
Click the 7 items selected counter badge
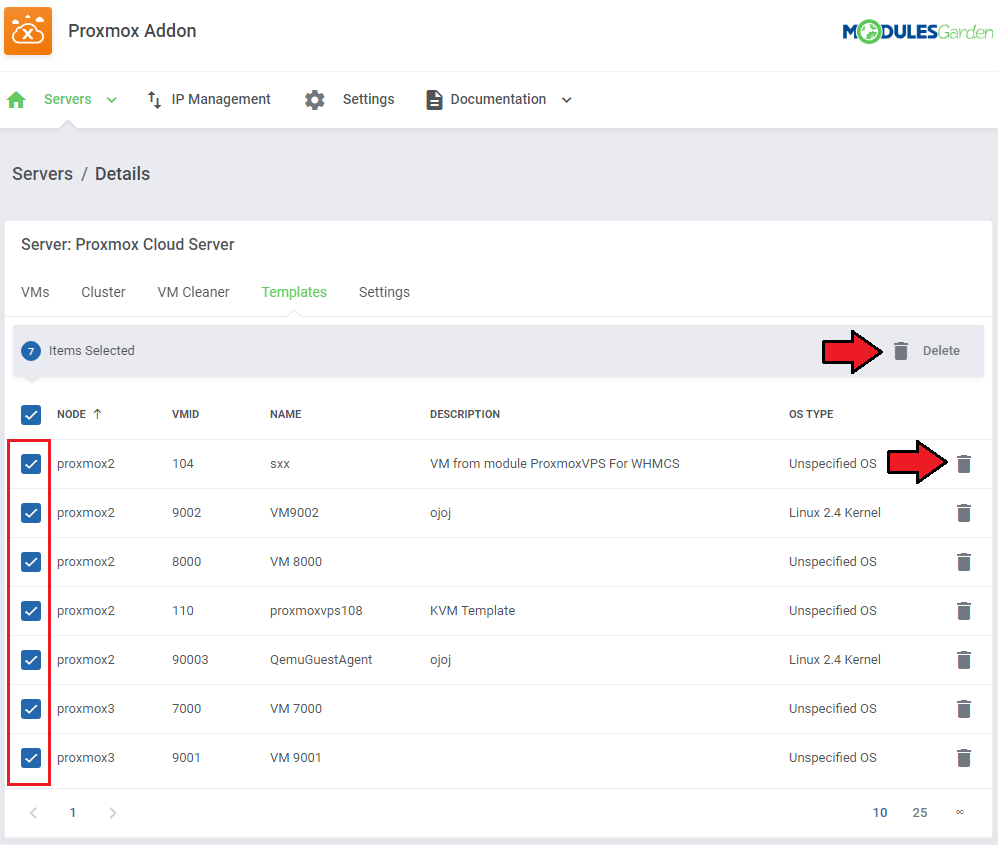(x=31, y=351)
